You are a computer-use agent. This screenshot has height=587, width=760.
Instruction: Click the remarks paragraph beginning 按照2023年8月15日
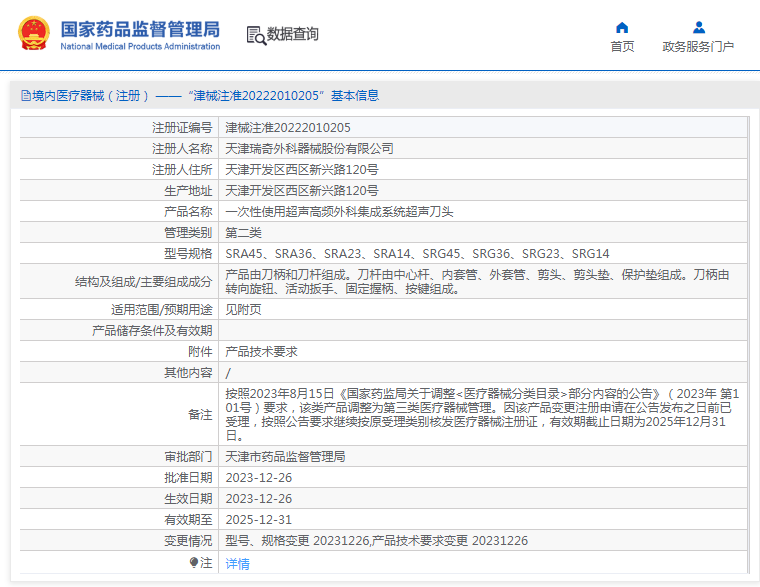click(x=482, y=414)
